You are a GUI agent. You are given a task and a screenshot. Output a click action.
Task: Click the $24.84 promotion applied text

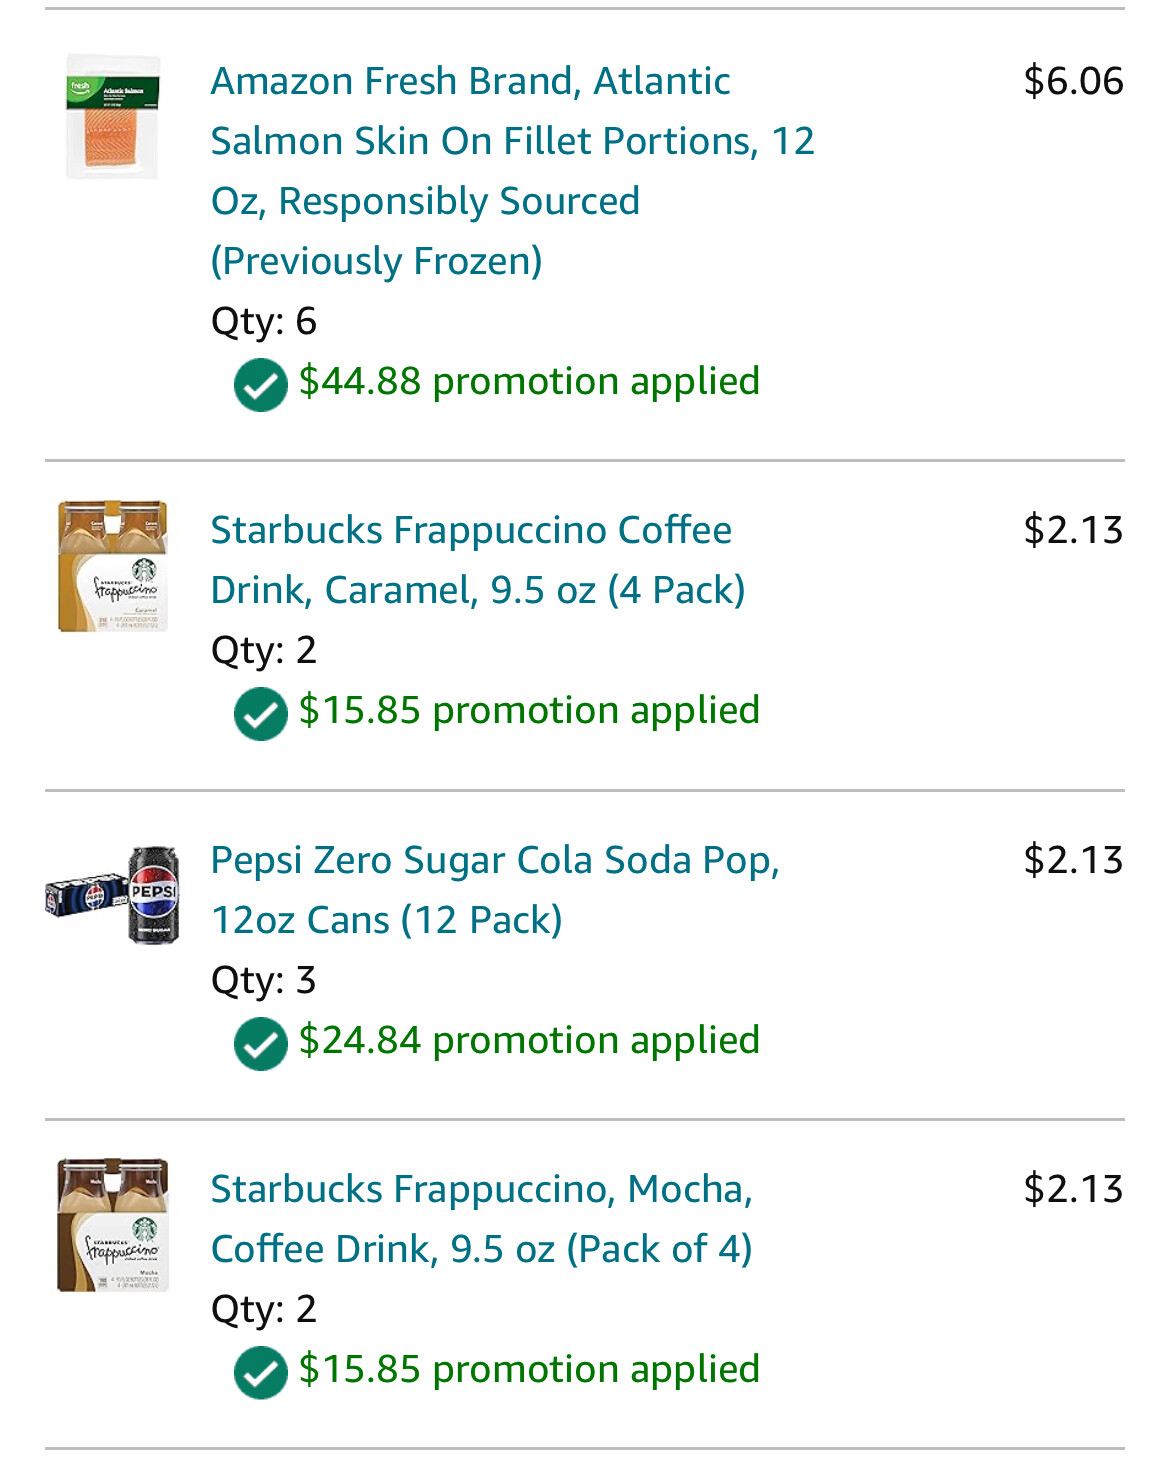(529, 1041)
